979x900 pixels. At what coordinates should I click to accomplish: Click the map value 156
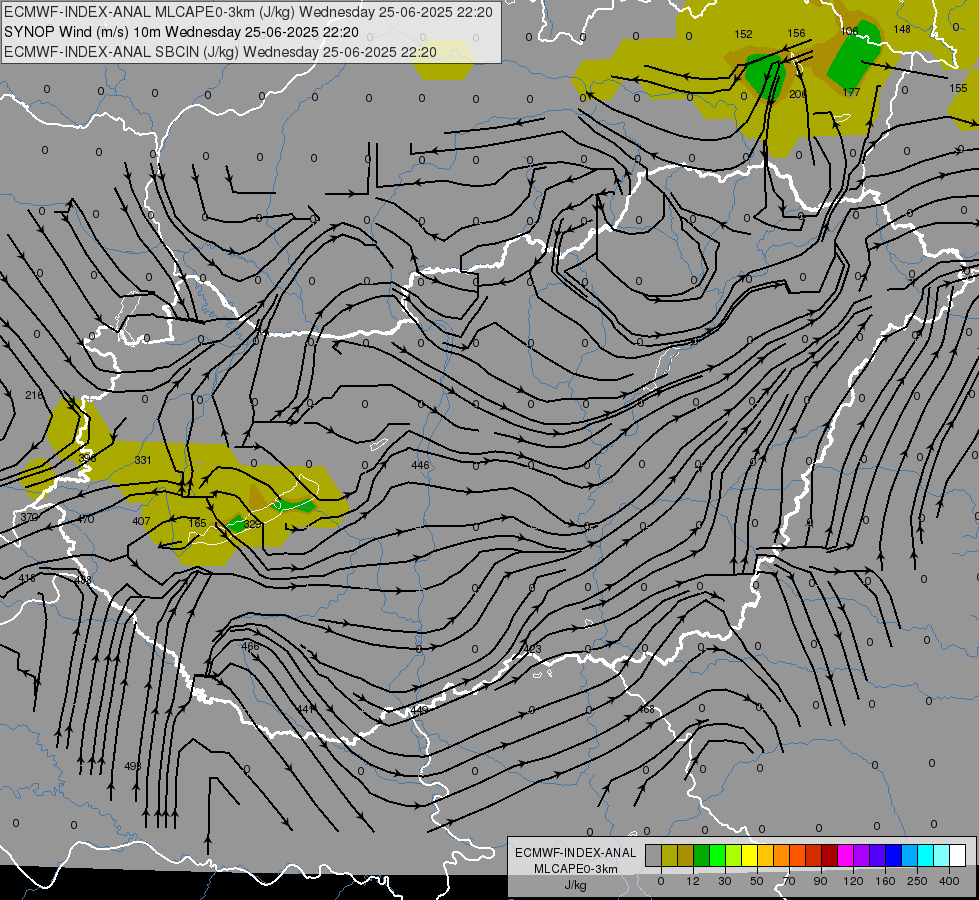(796, 33)
